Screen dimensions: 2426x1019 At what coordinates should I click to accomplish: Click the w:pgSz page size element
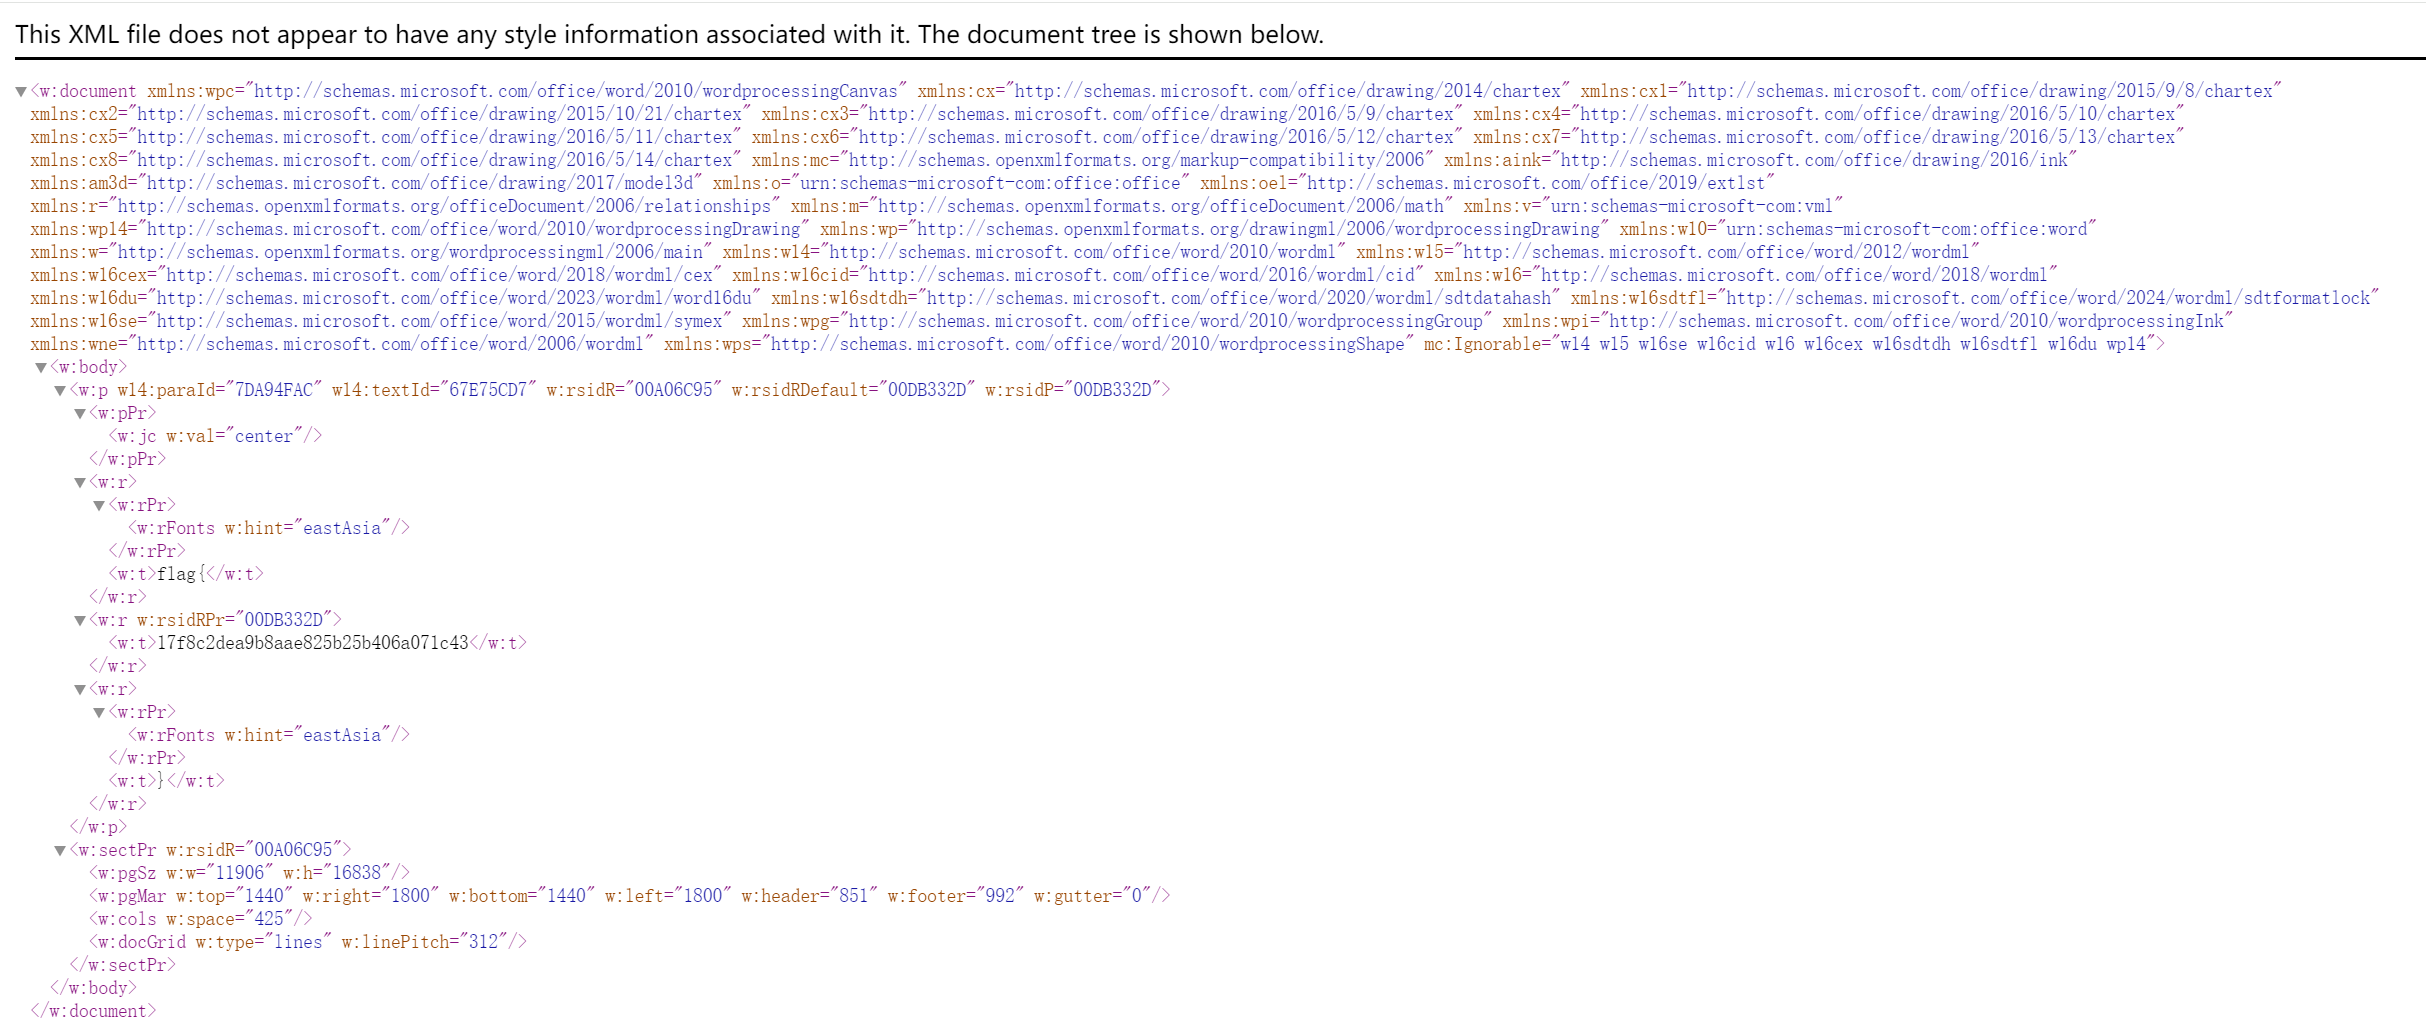(x=249, y=873)
